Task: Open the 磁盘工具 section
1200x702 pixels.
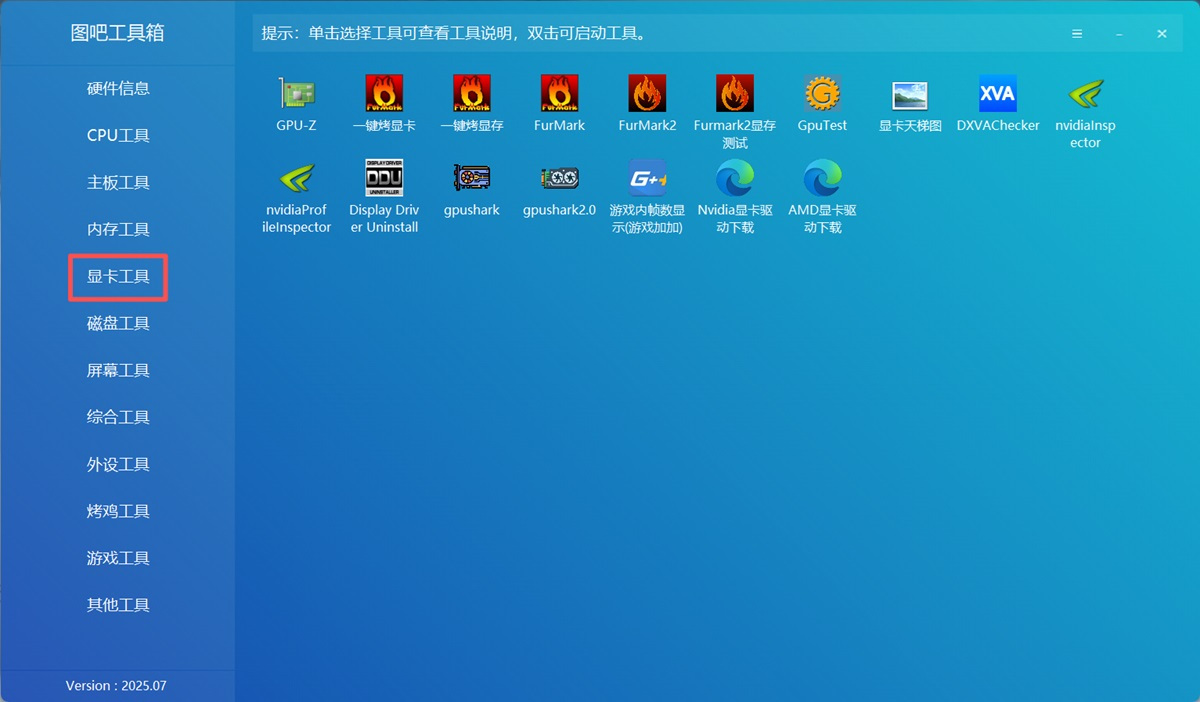Action: (x=117, y=323)
